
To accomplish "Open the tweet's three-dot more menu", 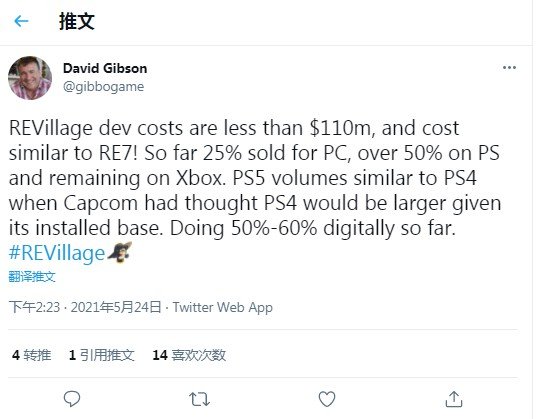I will [x=509, y=67].
